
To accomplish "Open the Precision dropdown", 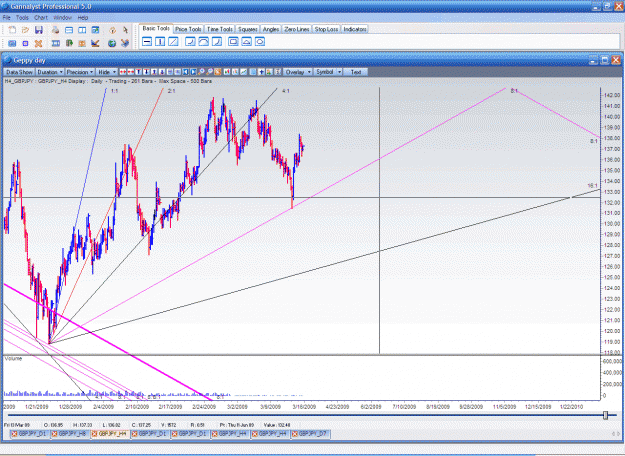I will [80, 72].
